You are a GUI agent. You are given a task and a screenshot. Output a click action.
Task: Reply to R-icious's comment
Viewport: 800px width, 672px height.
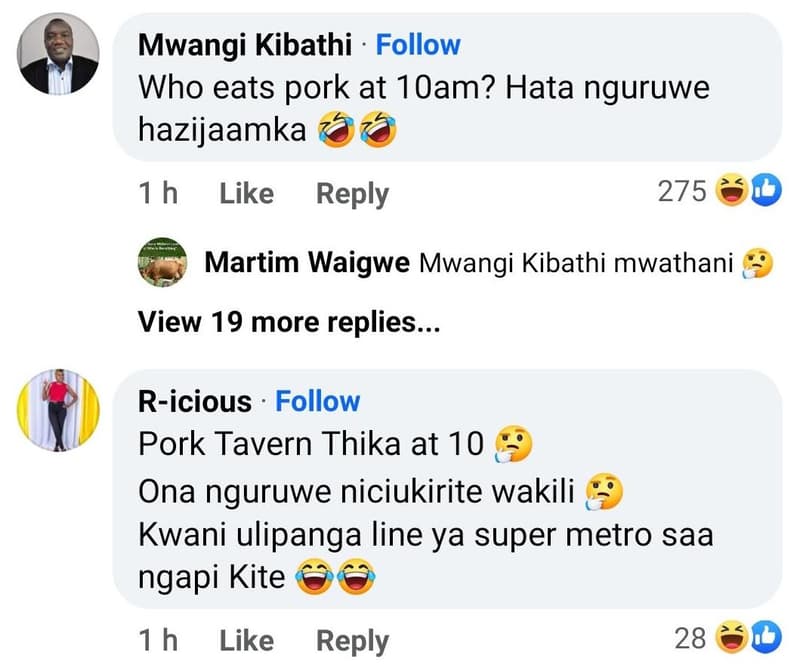point(352,640)
